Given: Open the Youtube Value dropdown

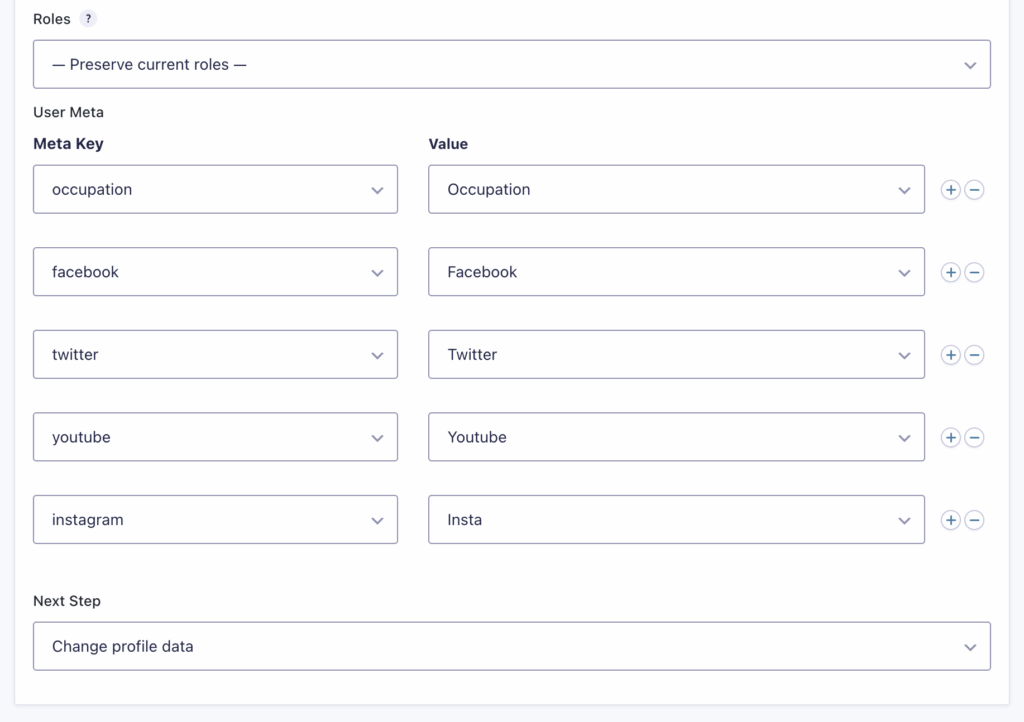Looking at the screenshot, I should click(676, 437).
